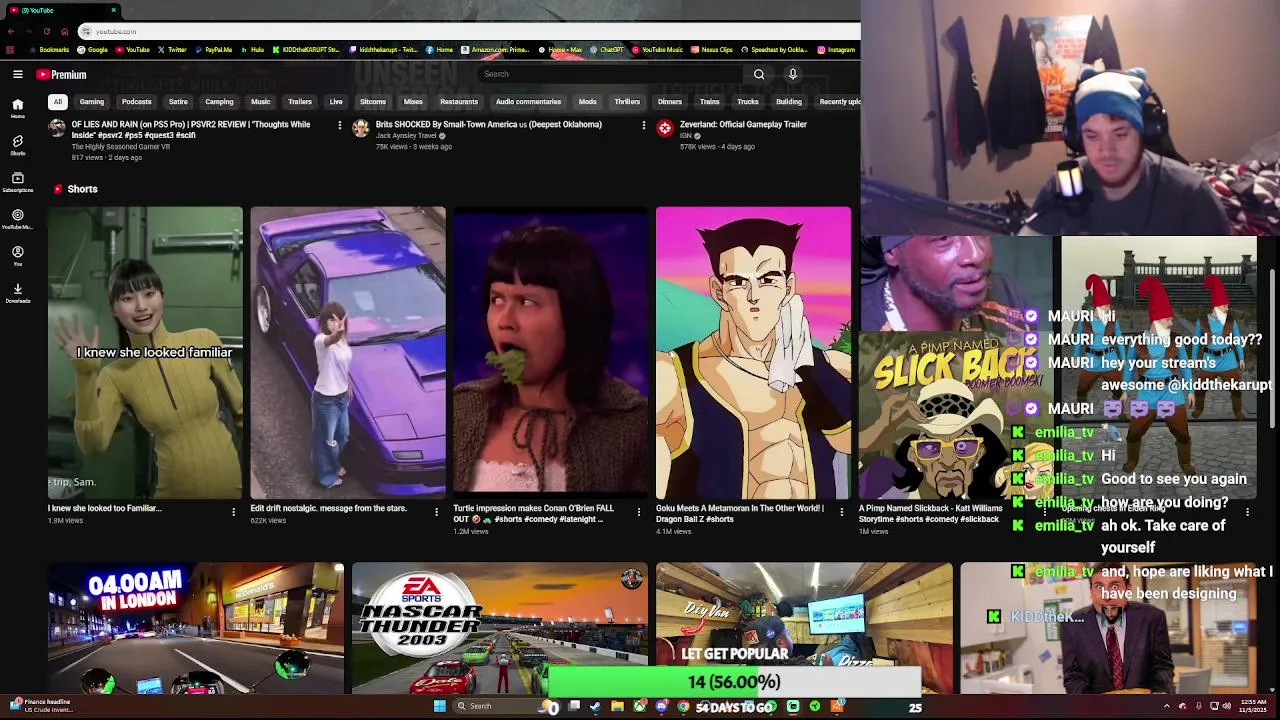1280x720 pixels.
Task: Open options for Turtle impression short
Action: point(639,512)
